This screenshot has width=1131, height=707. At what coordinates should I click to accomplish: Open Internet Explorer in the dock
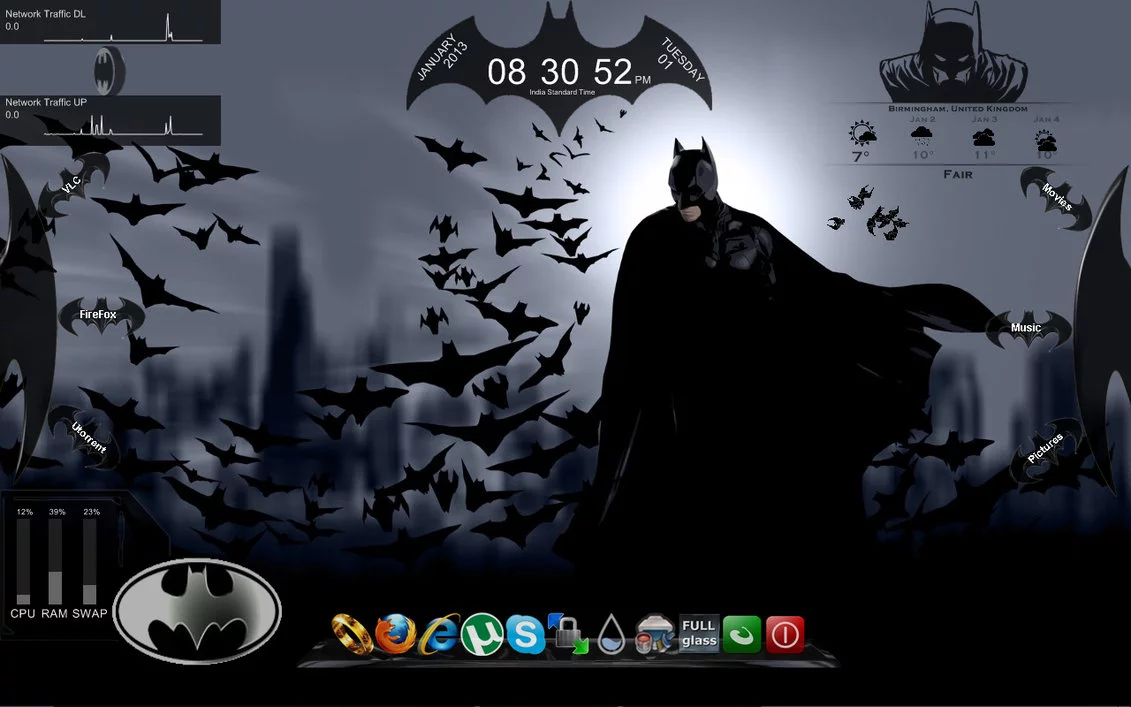click(x=438, y=634)
